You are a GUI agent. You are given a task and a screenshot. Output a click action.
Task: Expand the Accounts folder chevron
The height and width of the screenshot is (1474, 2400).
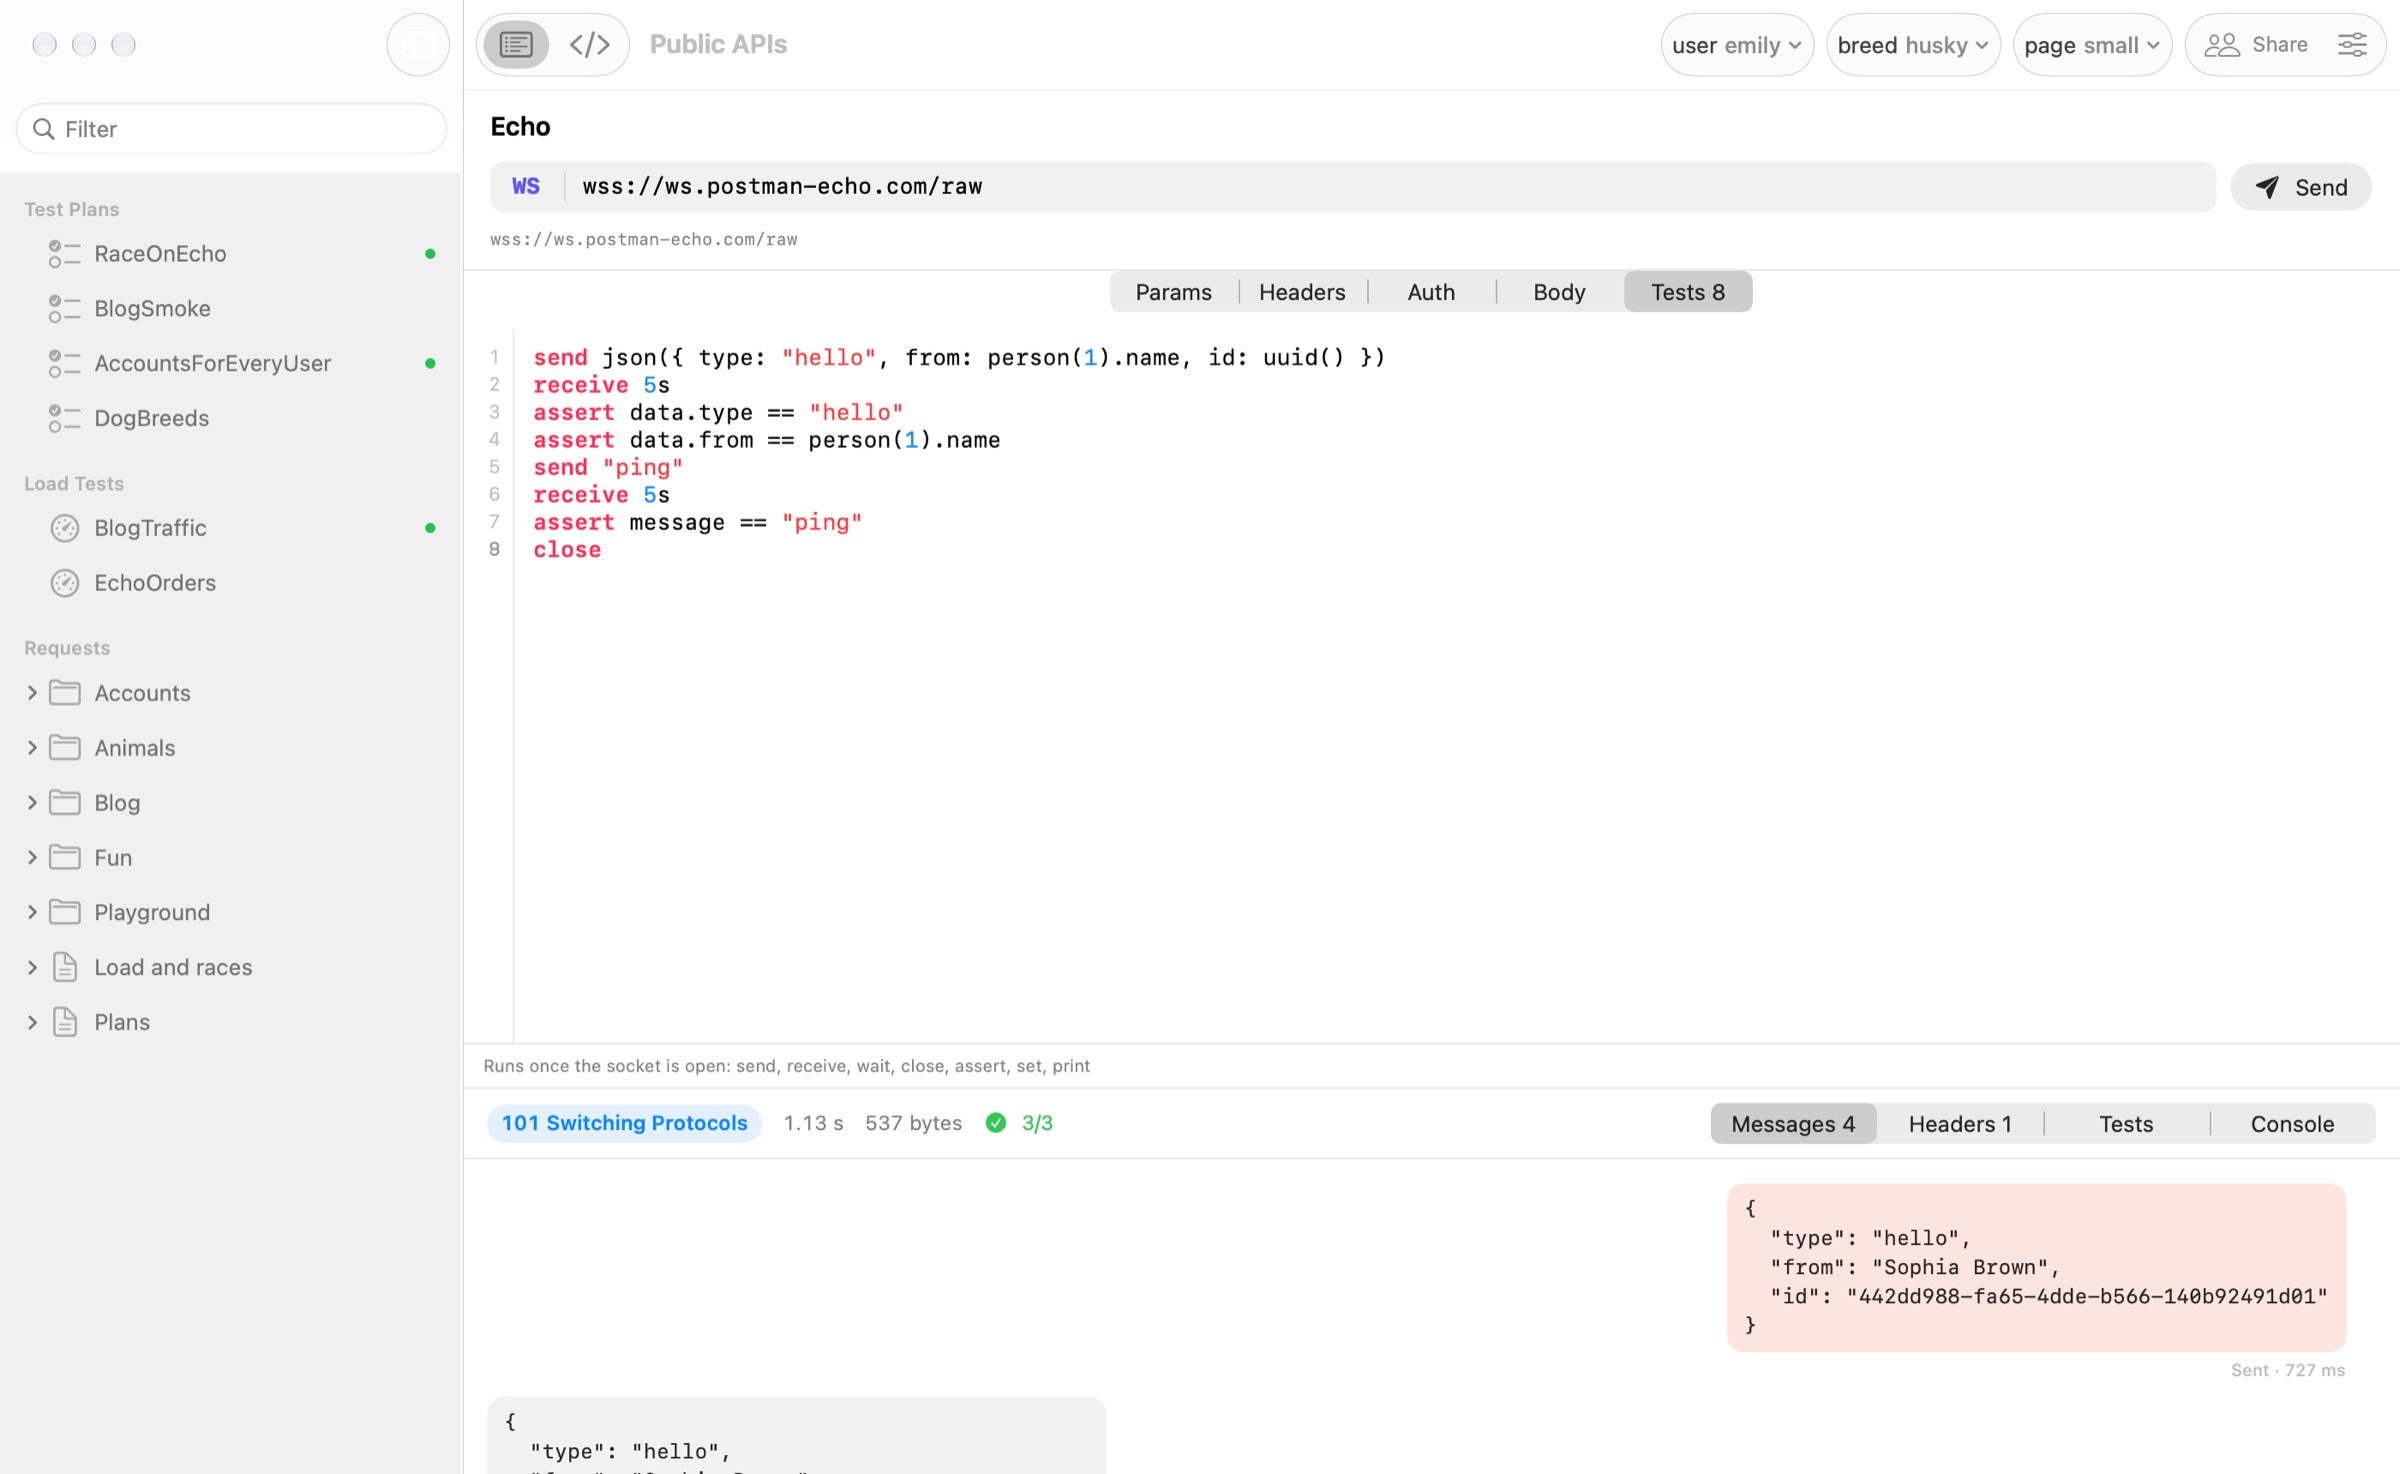pyautogui.click(x=32, y=693)
